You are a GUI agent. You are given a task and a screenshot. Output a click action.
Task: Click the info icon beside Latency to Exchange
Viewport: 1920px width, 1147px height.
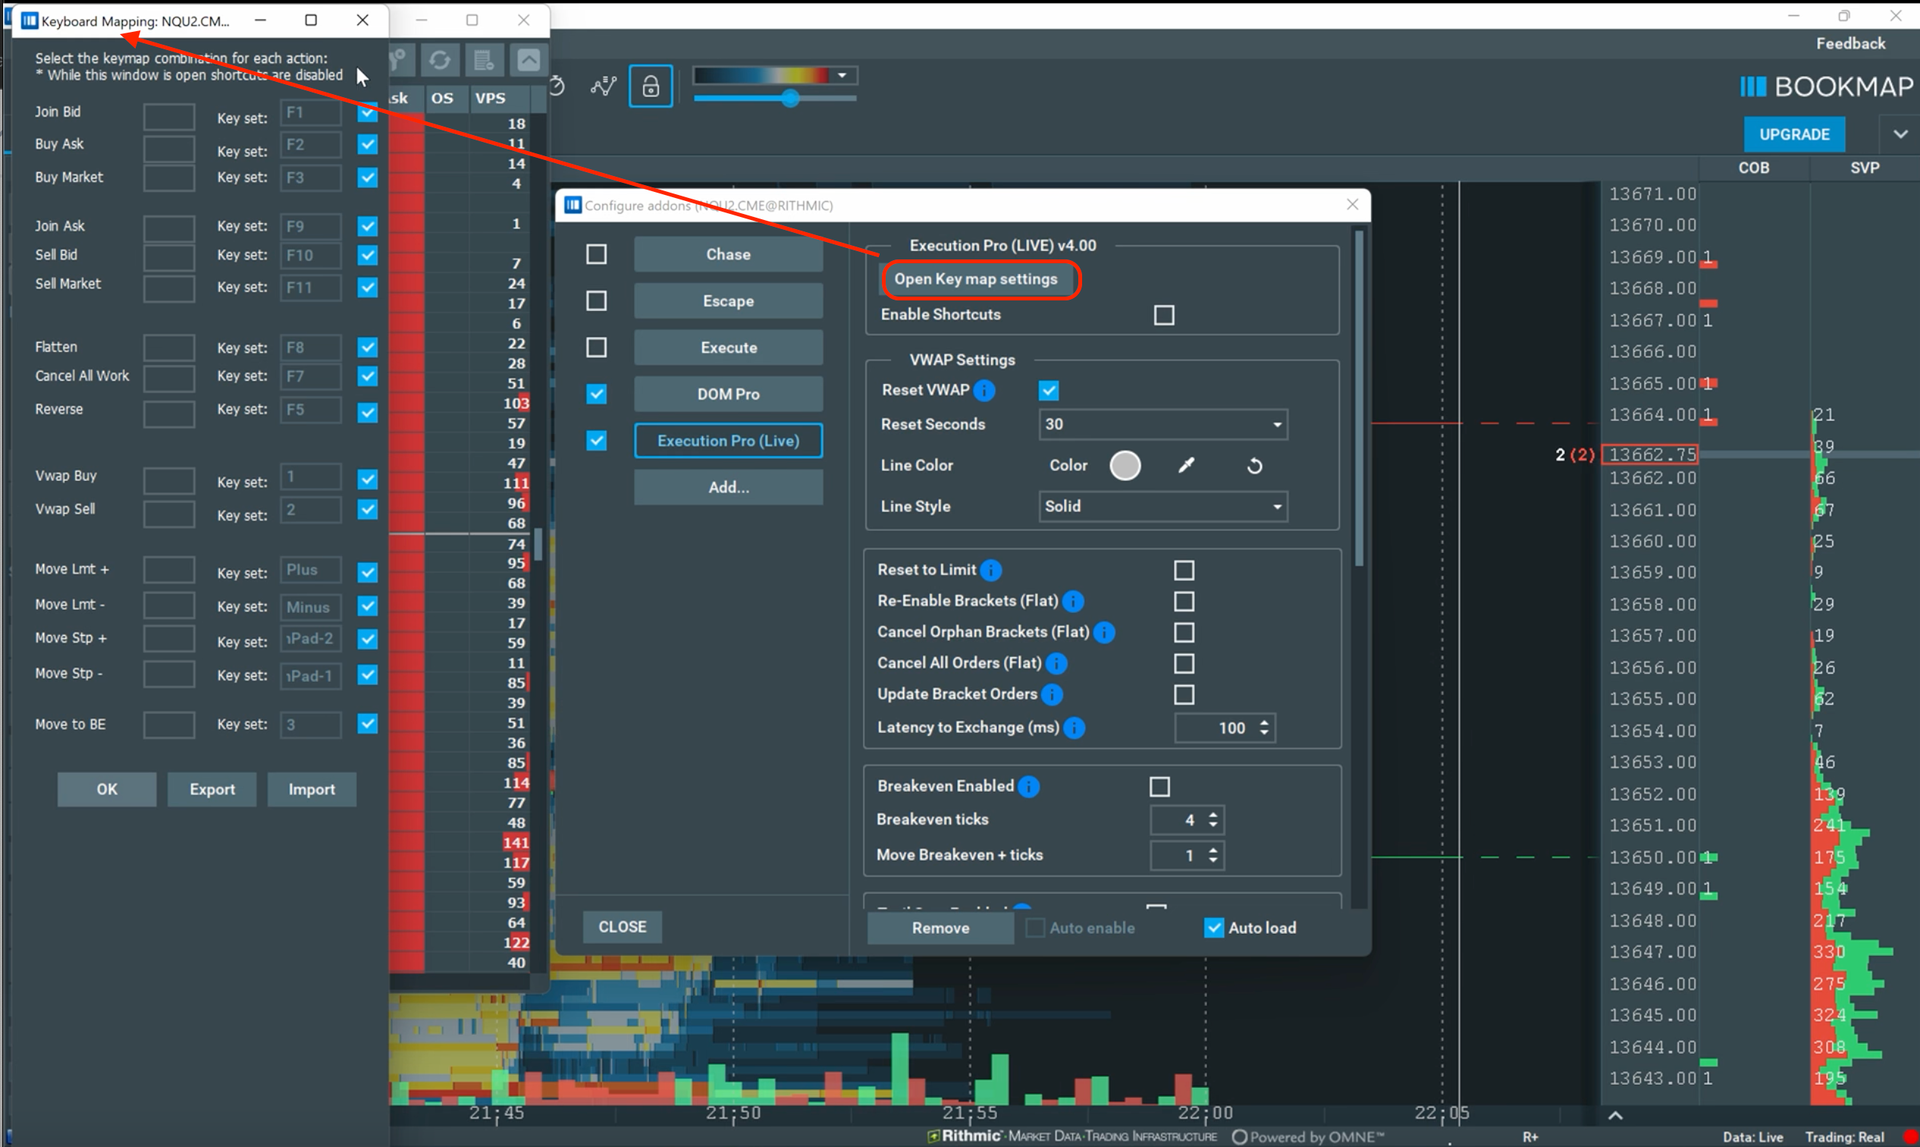[x=1074, y=728]
